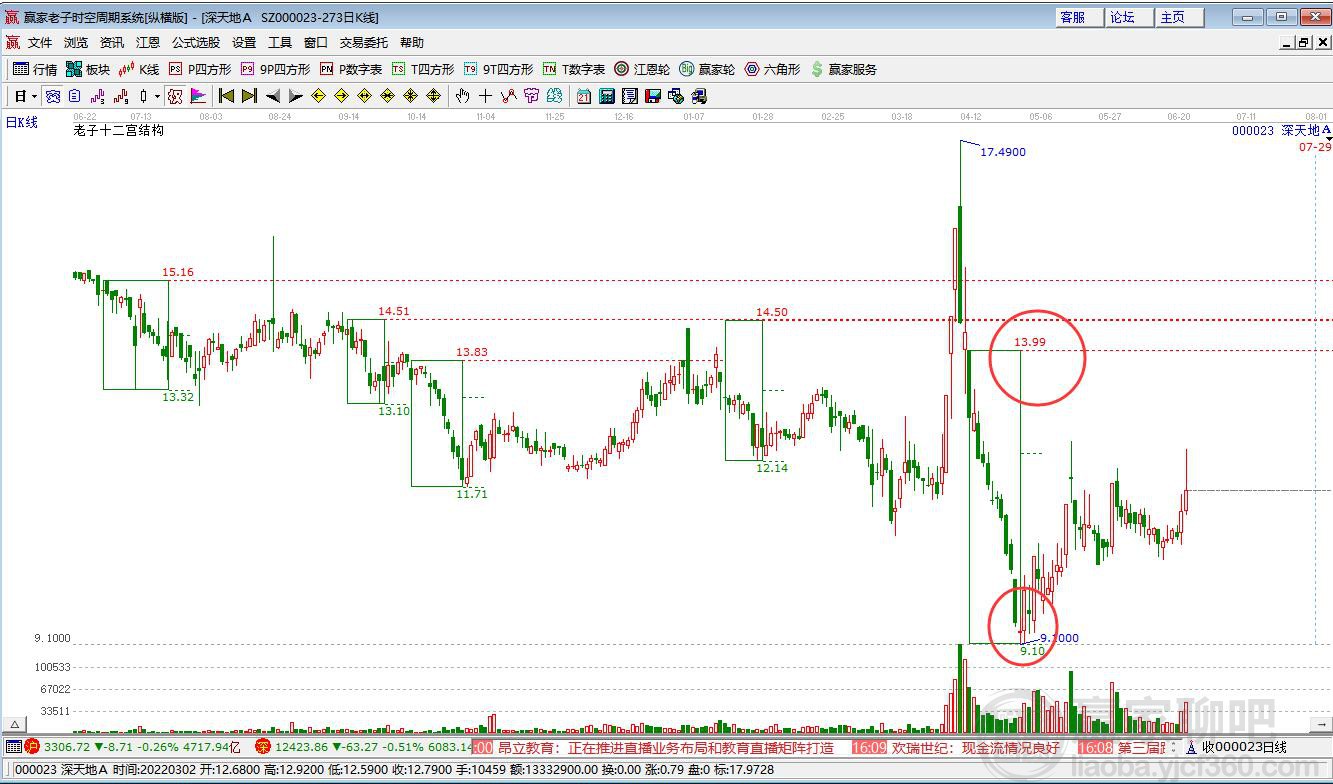Step chart backward with left arrow

pyautogui.click(x=272, y=96)
